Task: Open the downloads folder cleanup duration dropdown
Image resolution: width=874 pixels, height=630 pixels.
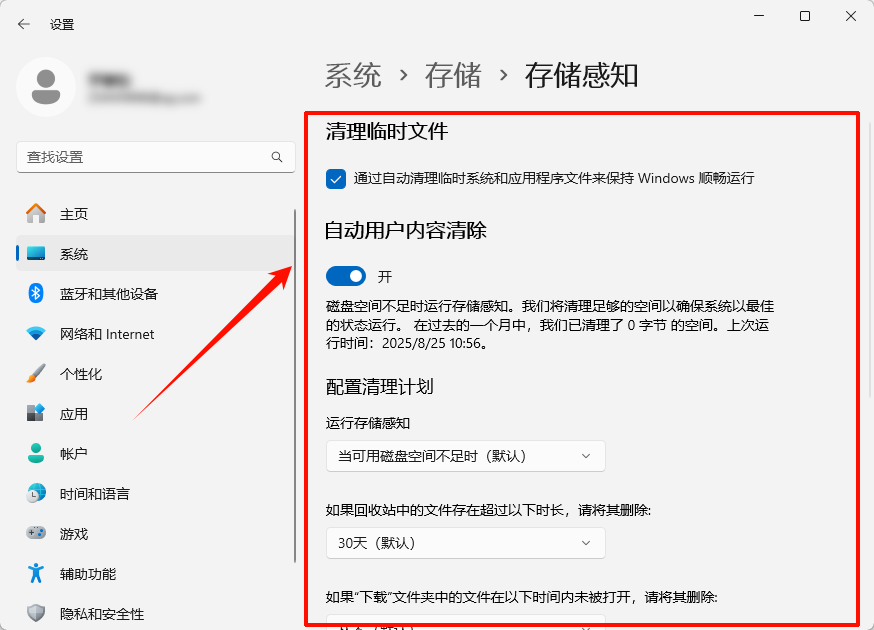Action: tap(465, 623)
